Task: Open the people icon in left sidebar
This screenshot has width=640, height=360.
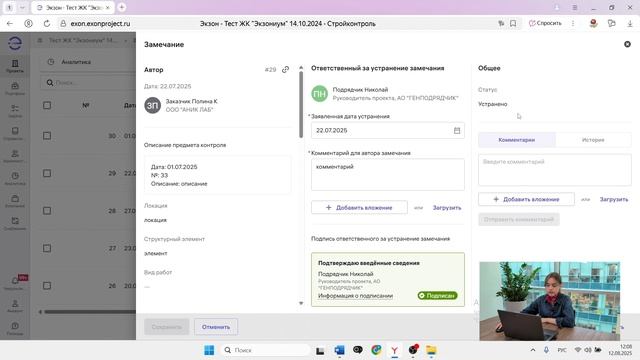Action: click(15, 156)
